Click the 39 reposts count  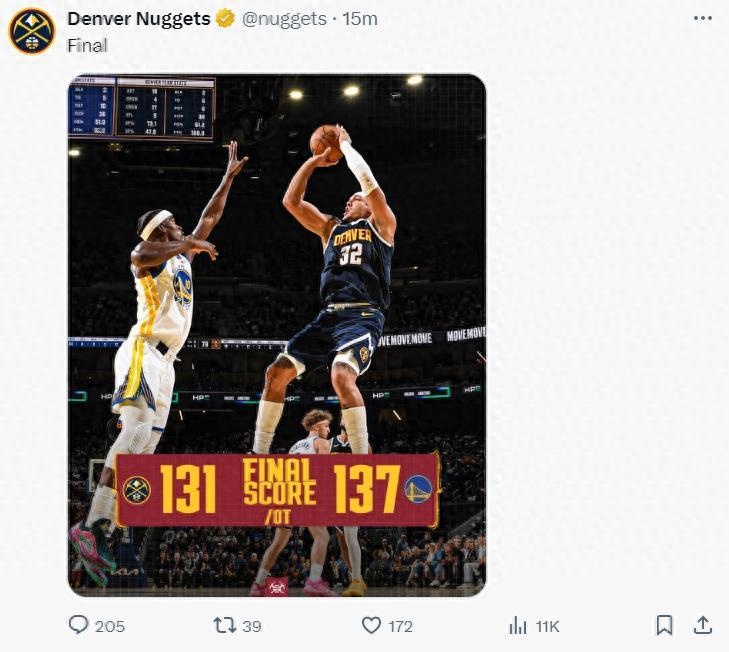tap(252, 627)
